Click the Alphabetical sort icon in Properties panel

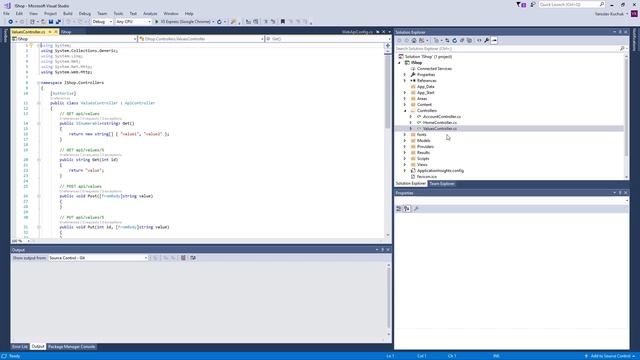click(407, 209)
